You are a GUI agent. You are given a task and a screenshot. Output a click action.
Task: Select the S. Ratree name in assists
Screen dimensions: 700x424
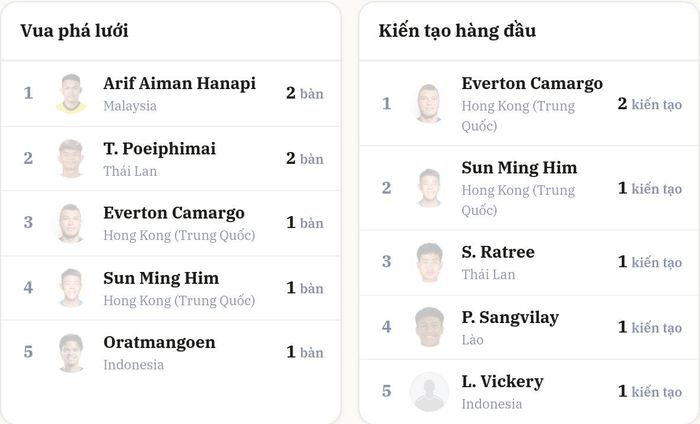coord(498,252)
